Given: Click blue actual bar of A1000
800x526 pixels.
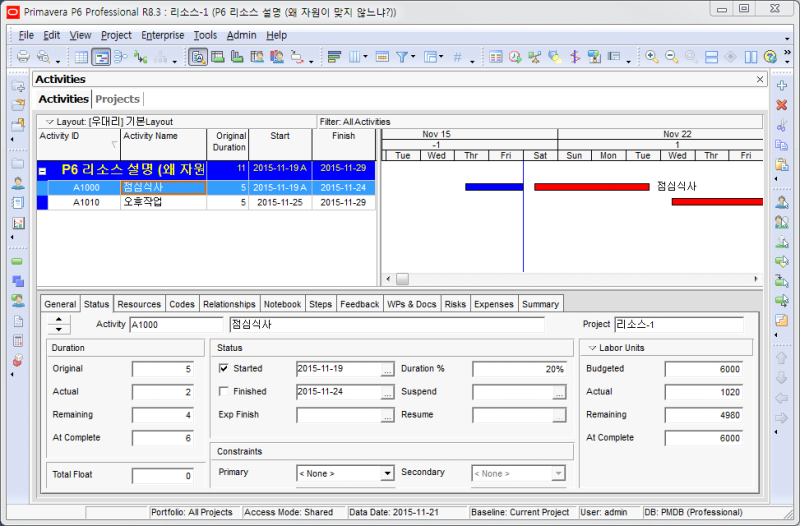Looking at the screenshot, I should (x=494, y=187).
